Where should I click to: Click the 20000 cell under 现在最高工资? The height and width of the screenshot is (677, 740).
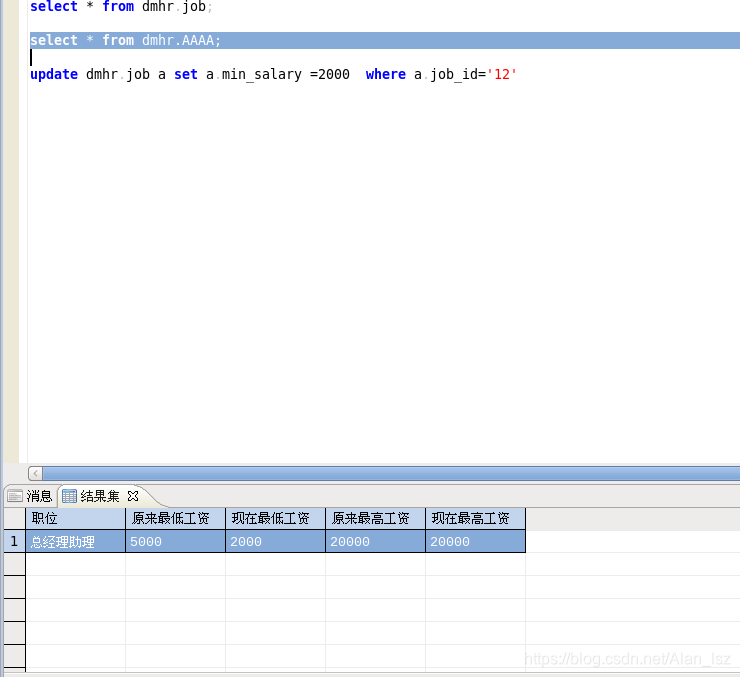tap(476, 541)
